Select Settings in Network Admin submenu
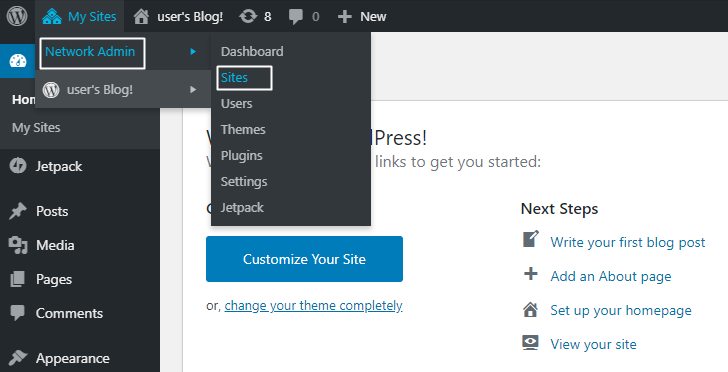The width and height of the screenshot is (728, 372). [244, 182]
